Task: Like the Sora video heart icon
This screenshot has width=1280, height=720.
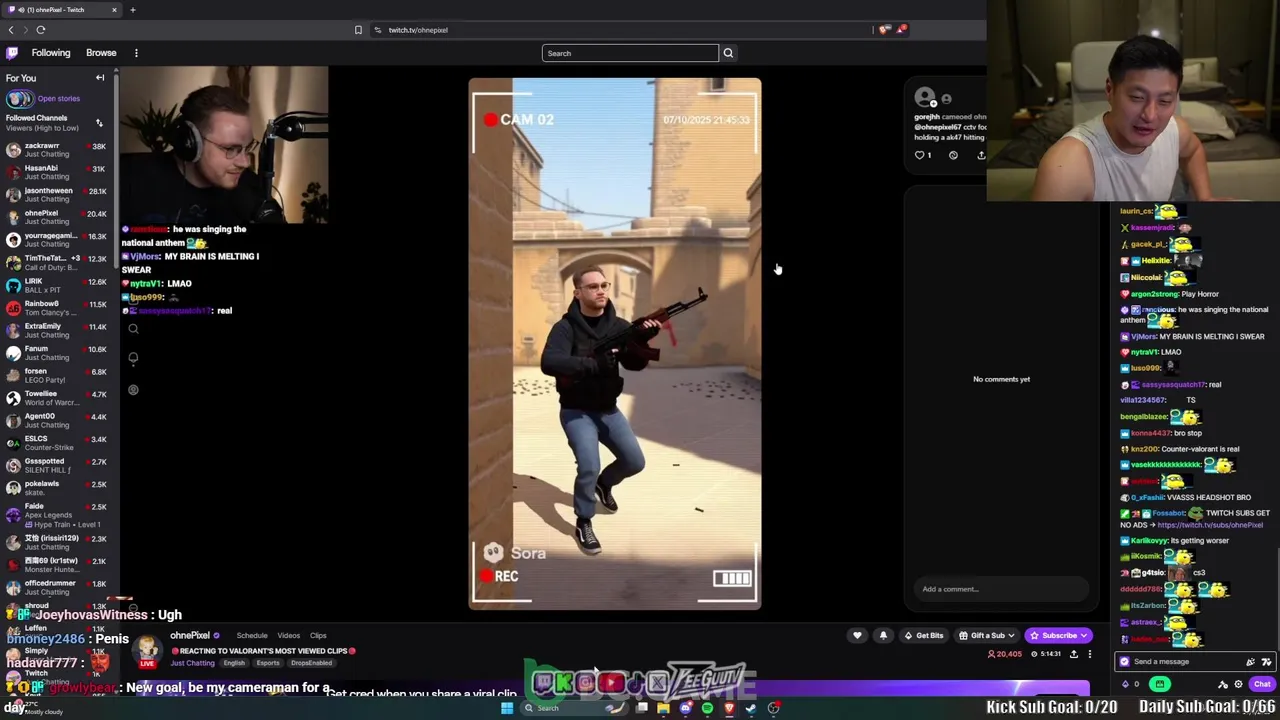Action: click(x=920, y=155)
